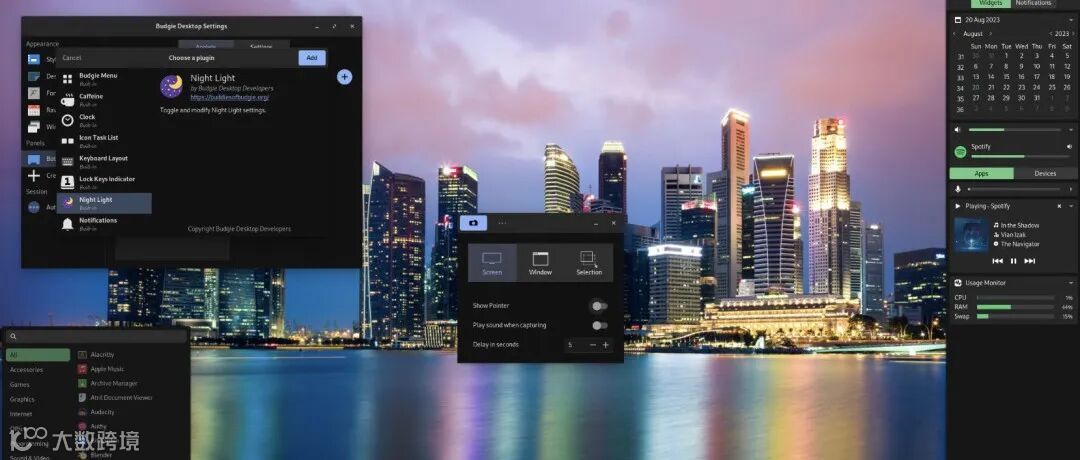This screenshot has height=460, width=1080.
Task: Choose Selection capture mode
Action: coord(589,263)
